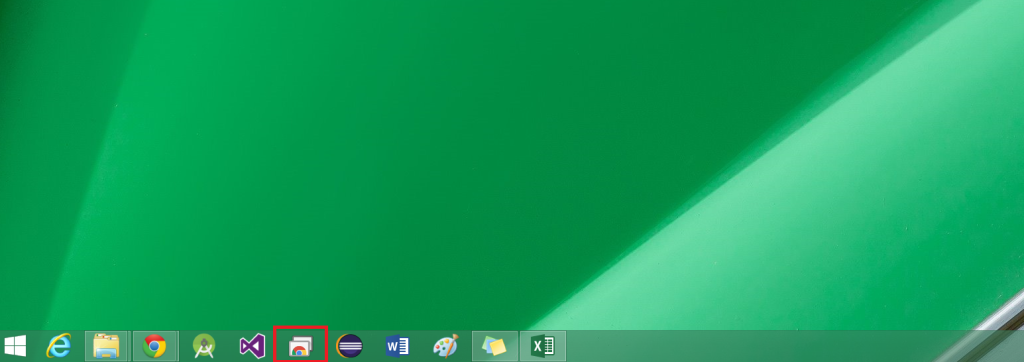Switch to Microsoft Excel window
This screenshot has width=1024, height=362.
pyautogui.click(x=543, y=346)
